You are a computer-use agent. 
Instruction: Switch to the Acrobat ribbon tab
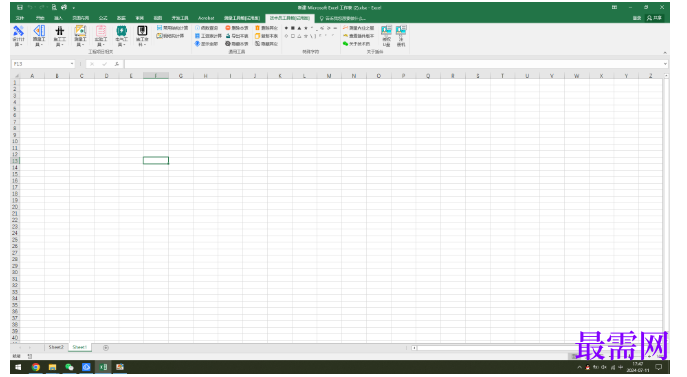[x=206, y=18]
